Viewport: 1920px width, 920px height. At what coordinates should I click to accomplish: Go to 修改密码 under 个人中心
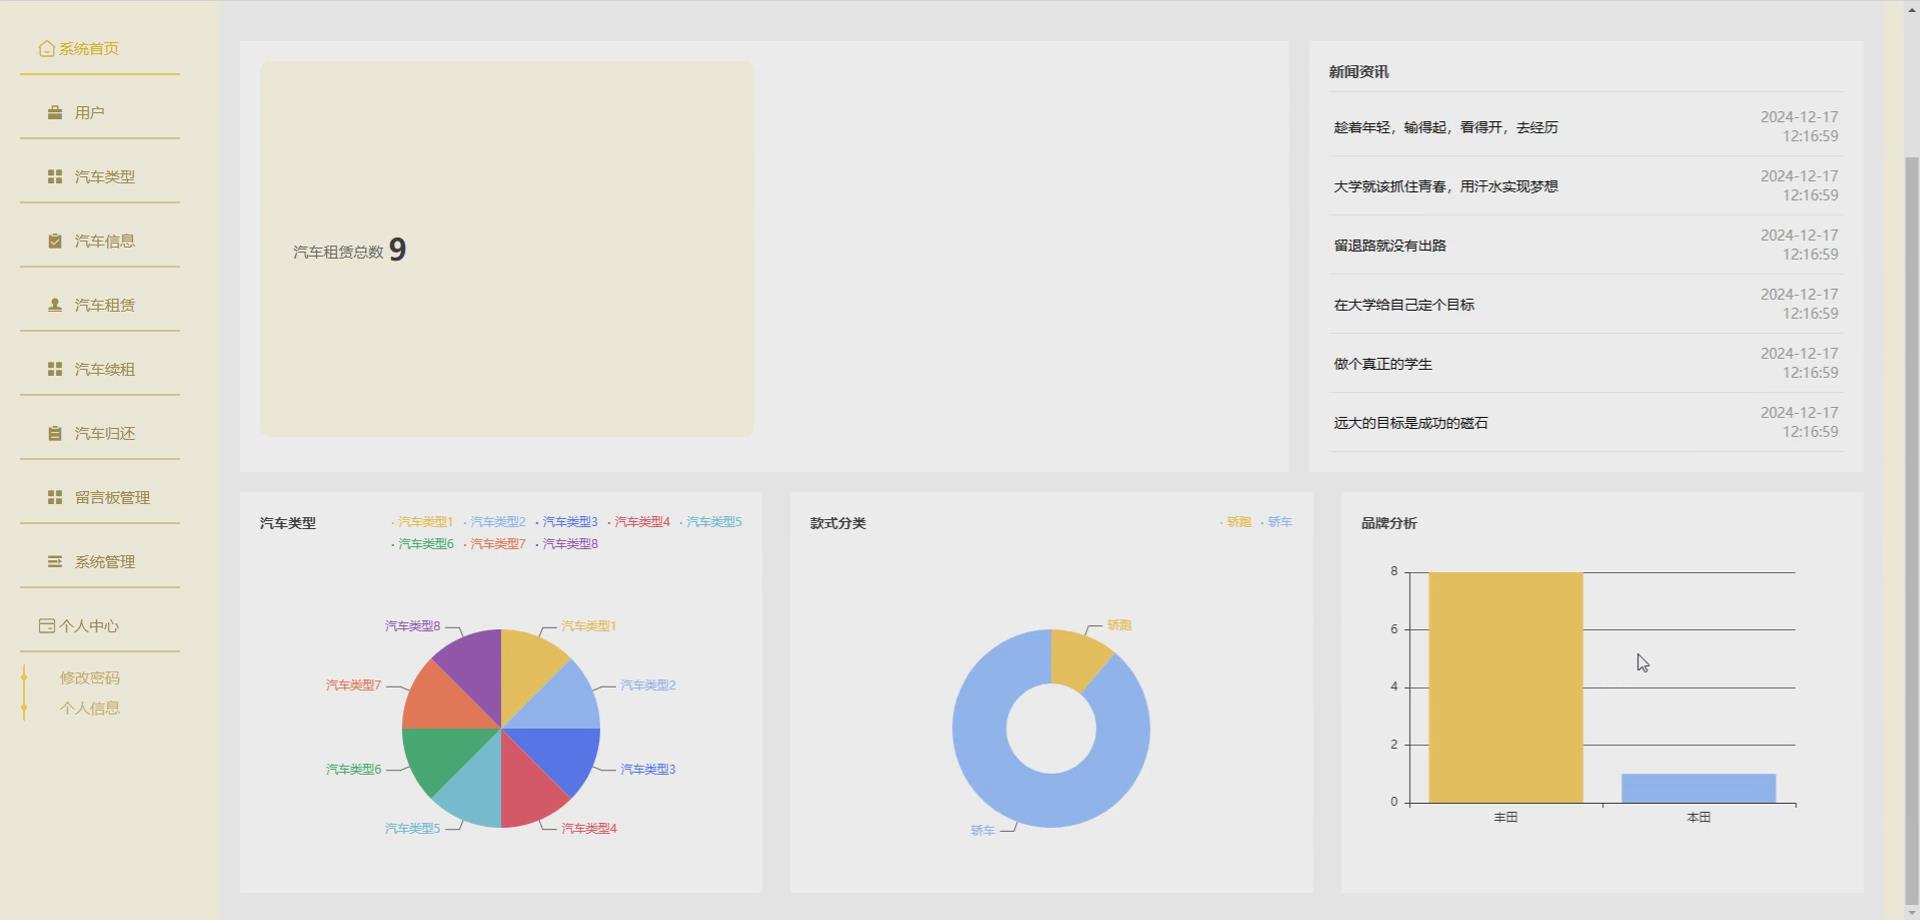pyautogui.click(x=90, y=678)
